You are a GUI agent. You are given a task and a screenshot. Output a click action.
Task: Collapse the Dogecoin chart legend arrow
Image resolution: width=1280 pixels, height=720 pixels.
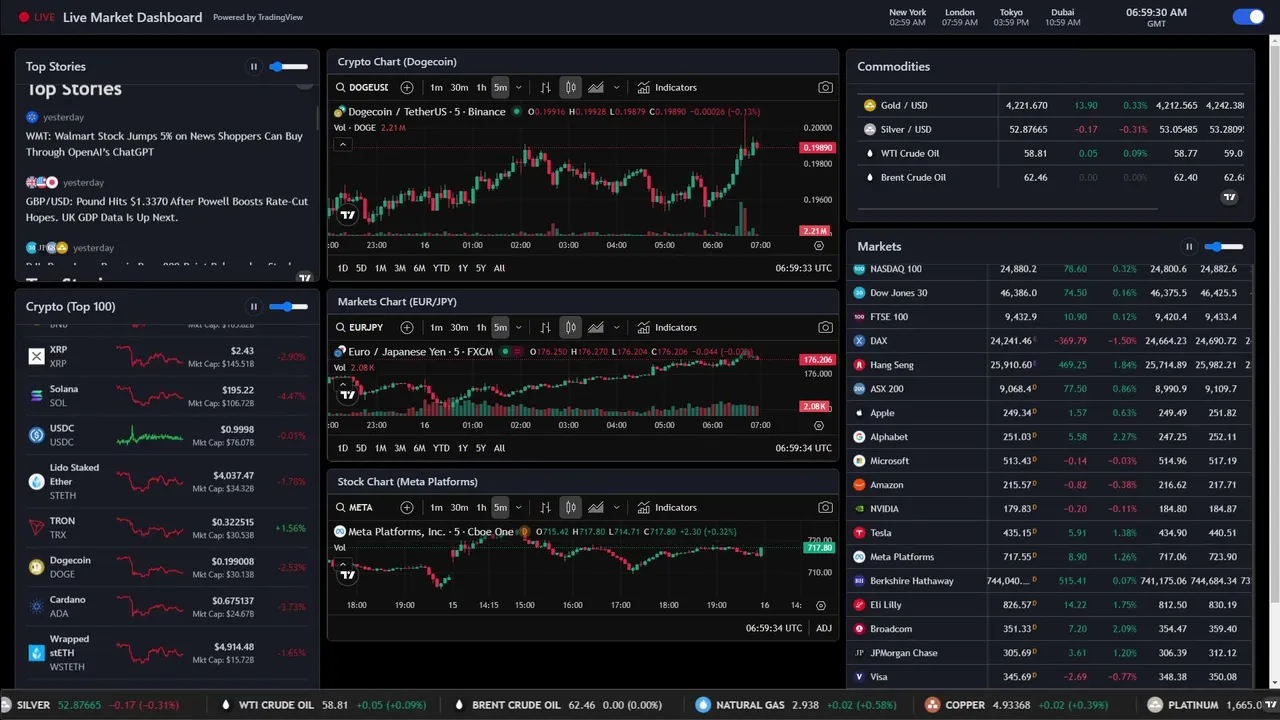click(342, 145)
